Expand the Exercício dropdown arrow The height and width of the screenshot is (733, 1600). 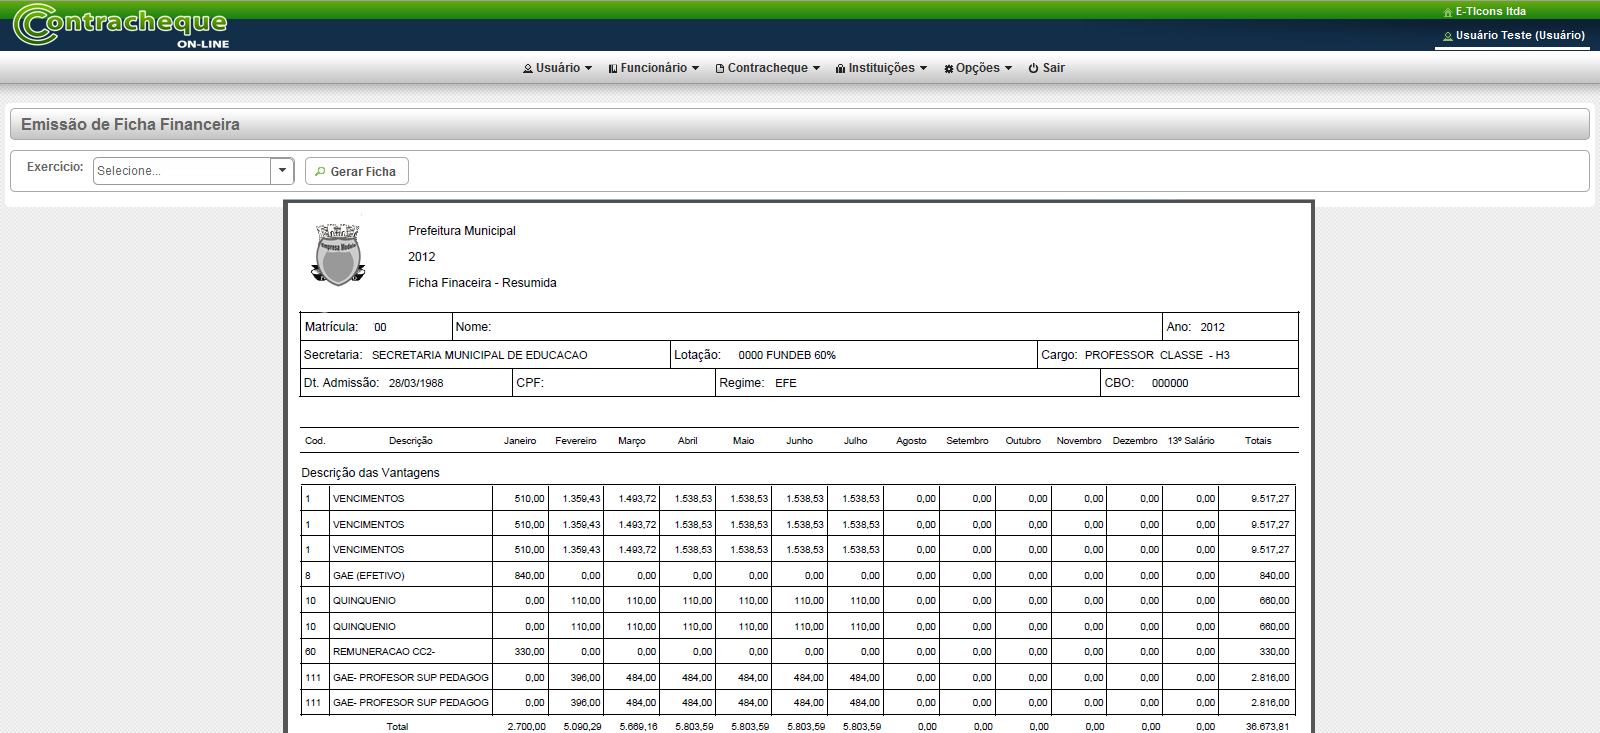tap(282, 171)
